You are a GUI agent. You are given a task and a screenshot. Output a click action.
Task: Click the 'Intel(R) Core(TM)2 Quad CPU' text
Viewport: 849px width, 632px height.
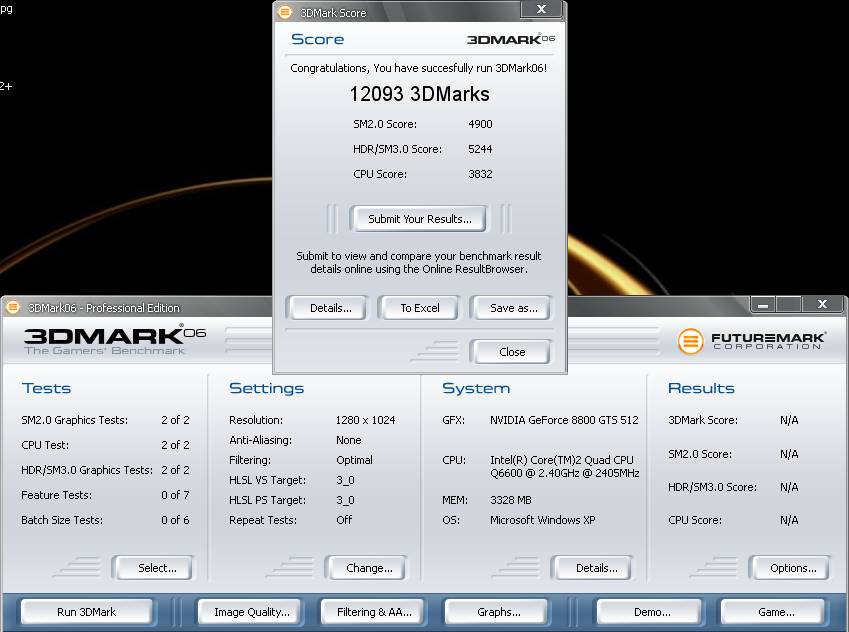click(x=561, y=460)
